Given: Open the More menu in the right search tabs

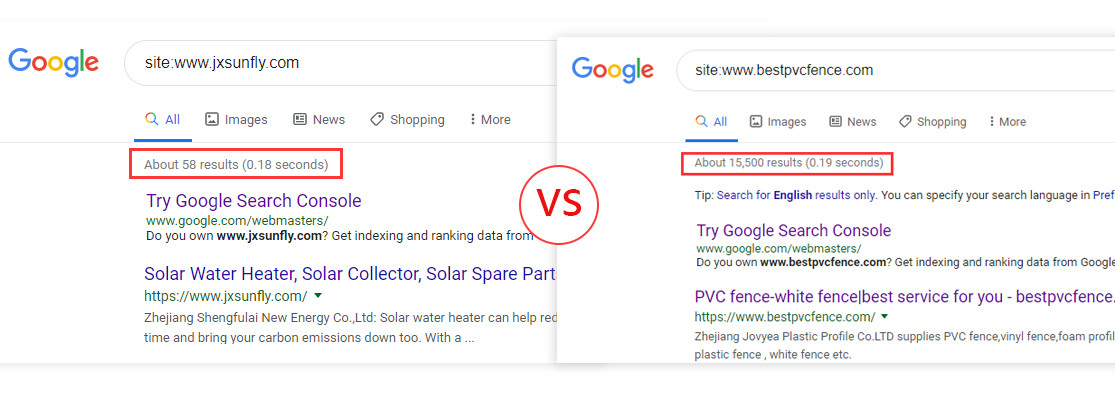Looking at the screenshot, I should (x=1007, y=122).
